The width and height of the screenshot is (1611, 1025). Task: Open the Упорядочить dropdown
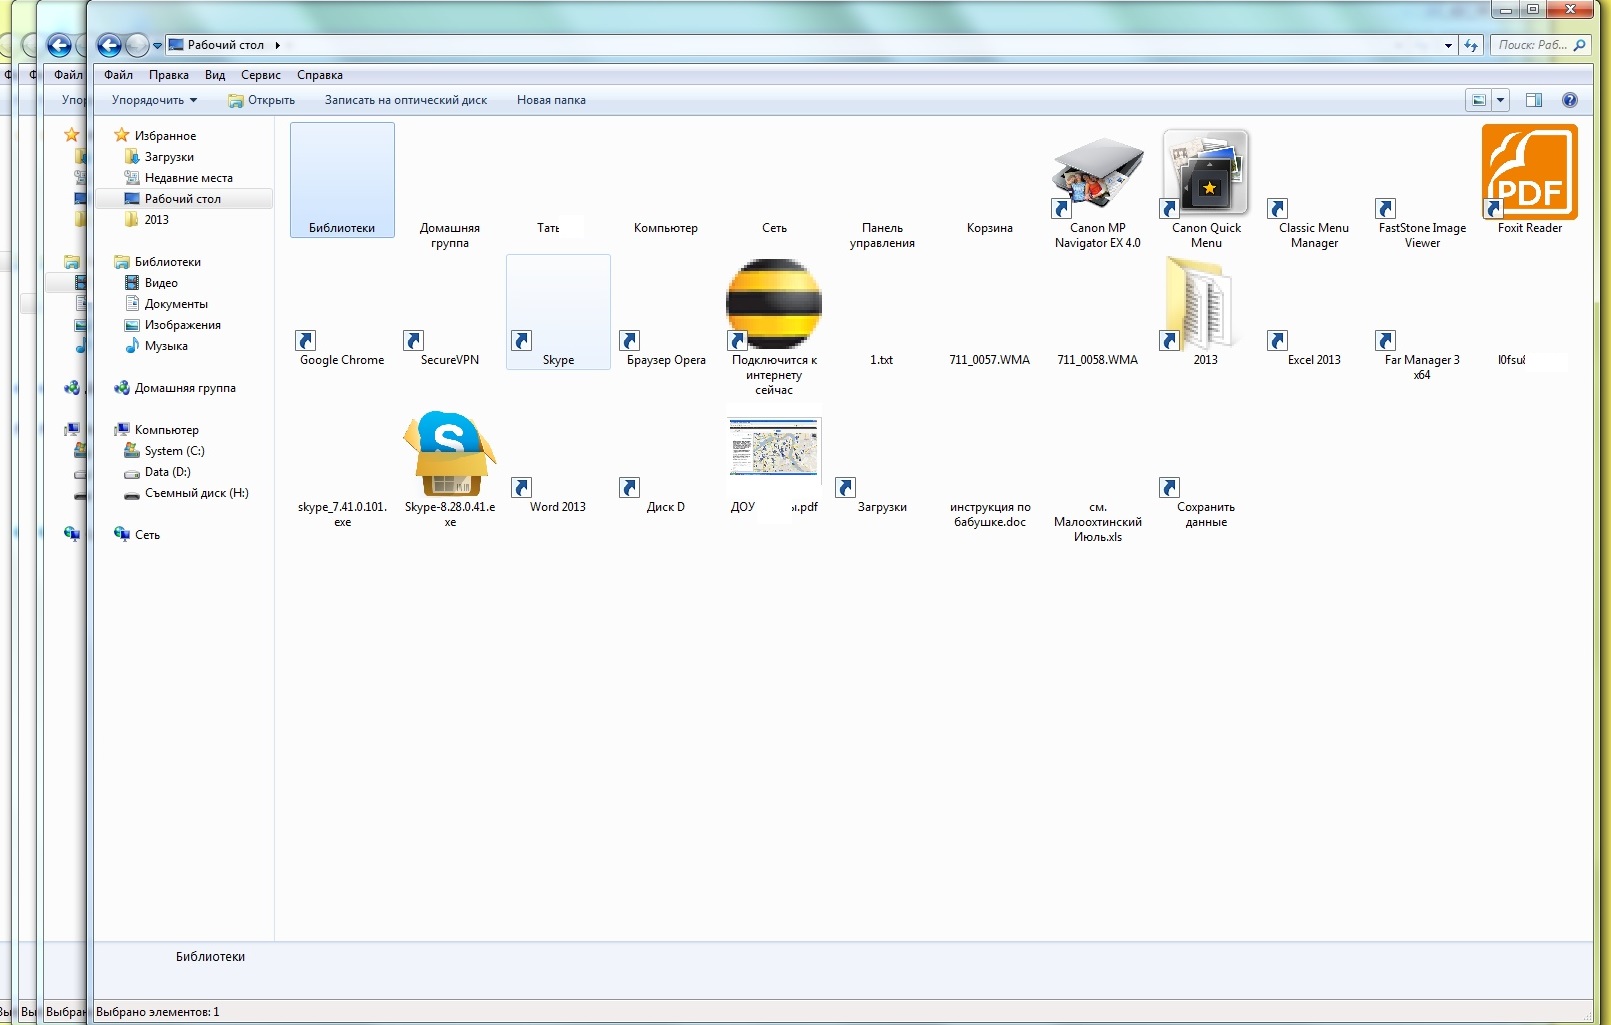tap(154, 100)
